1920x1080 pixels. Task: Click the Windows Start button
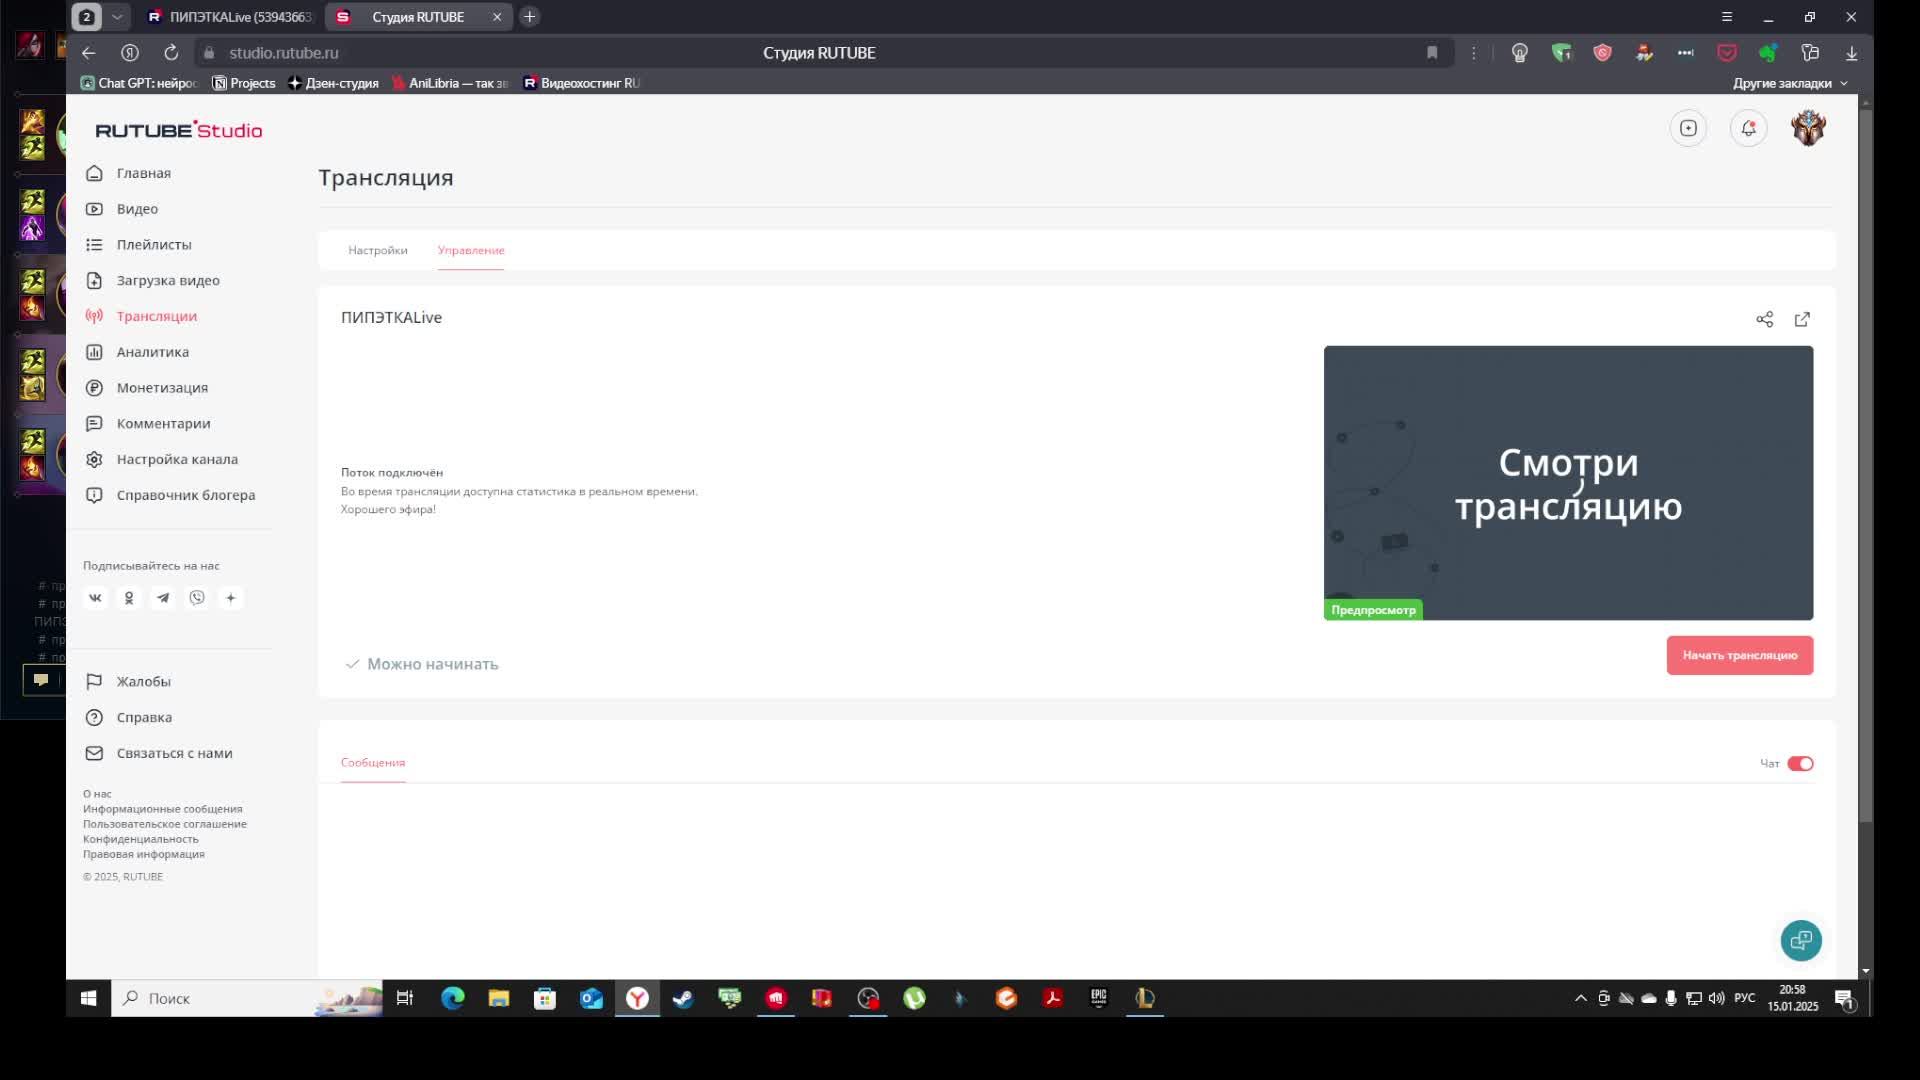88,998
